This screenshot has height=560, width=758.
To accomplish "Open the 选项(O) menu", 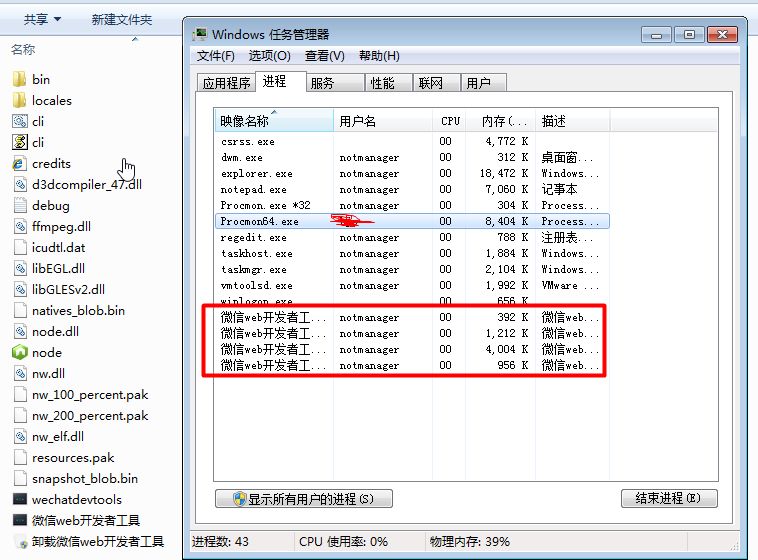I will click(x=269, y=56).
